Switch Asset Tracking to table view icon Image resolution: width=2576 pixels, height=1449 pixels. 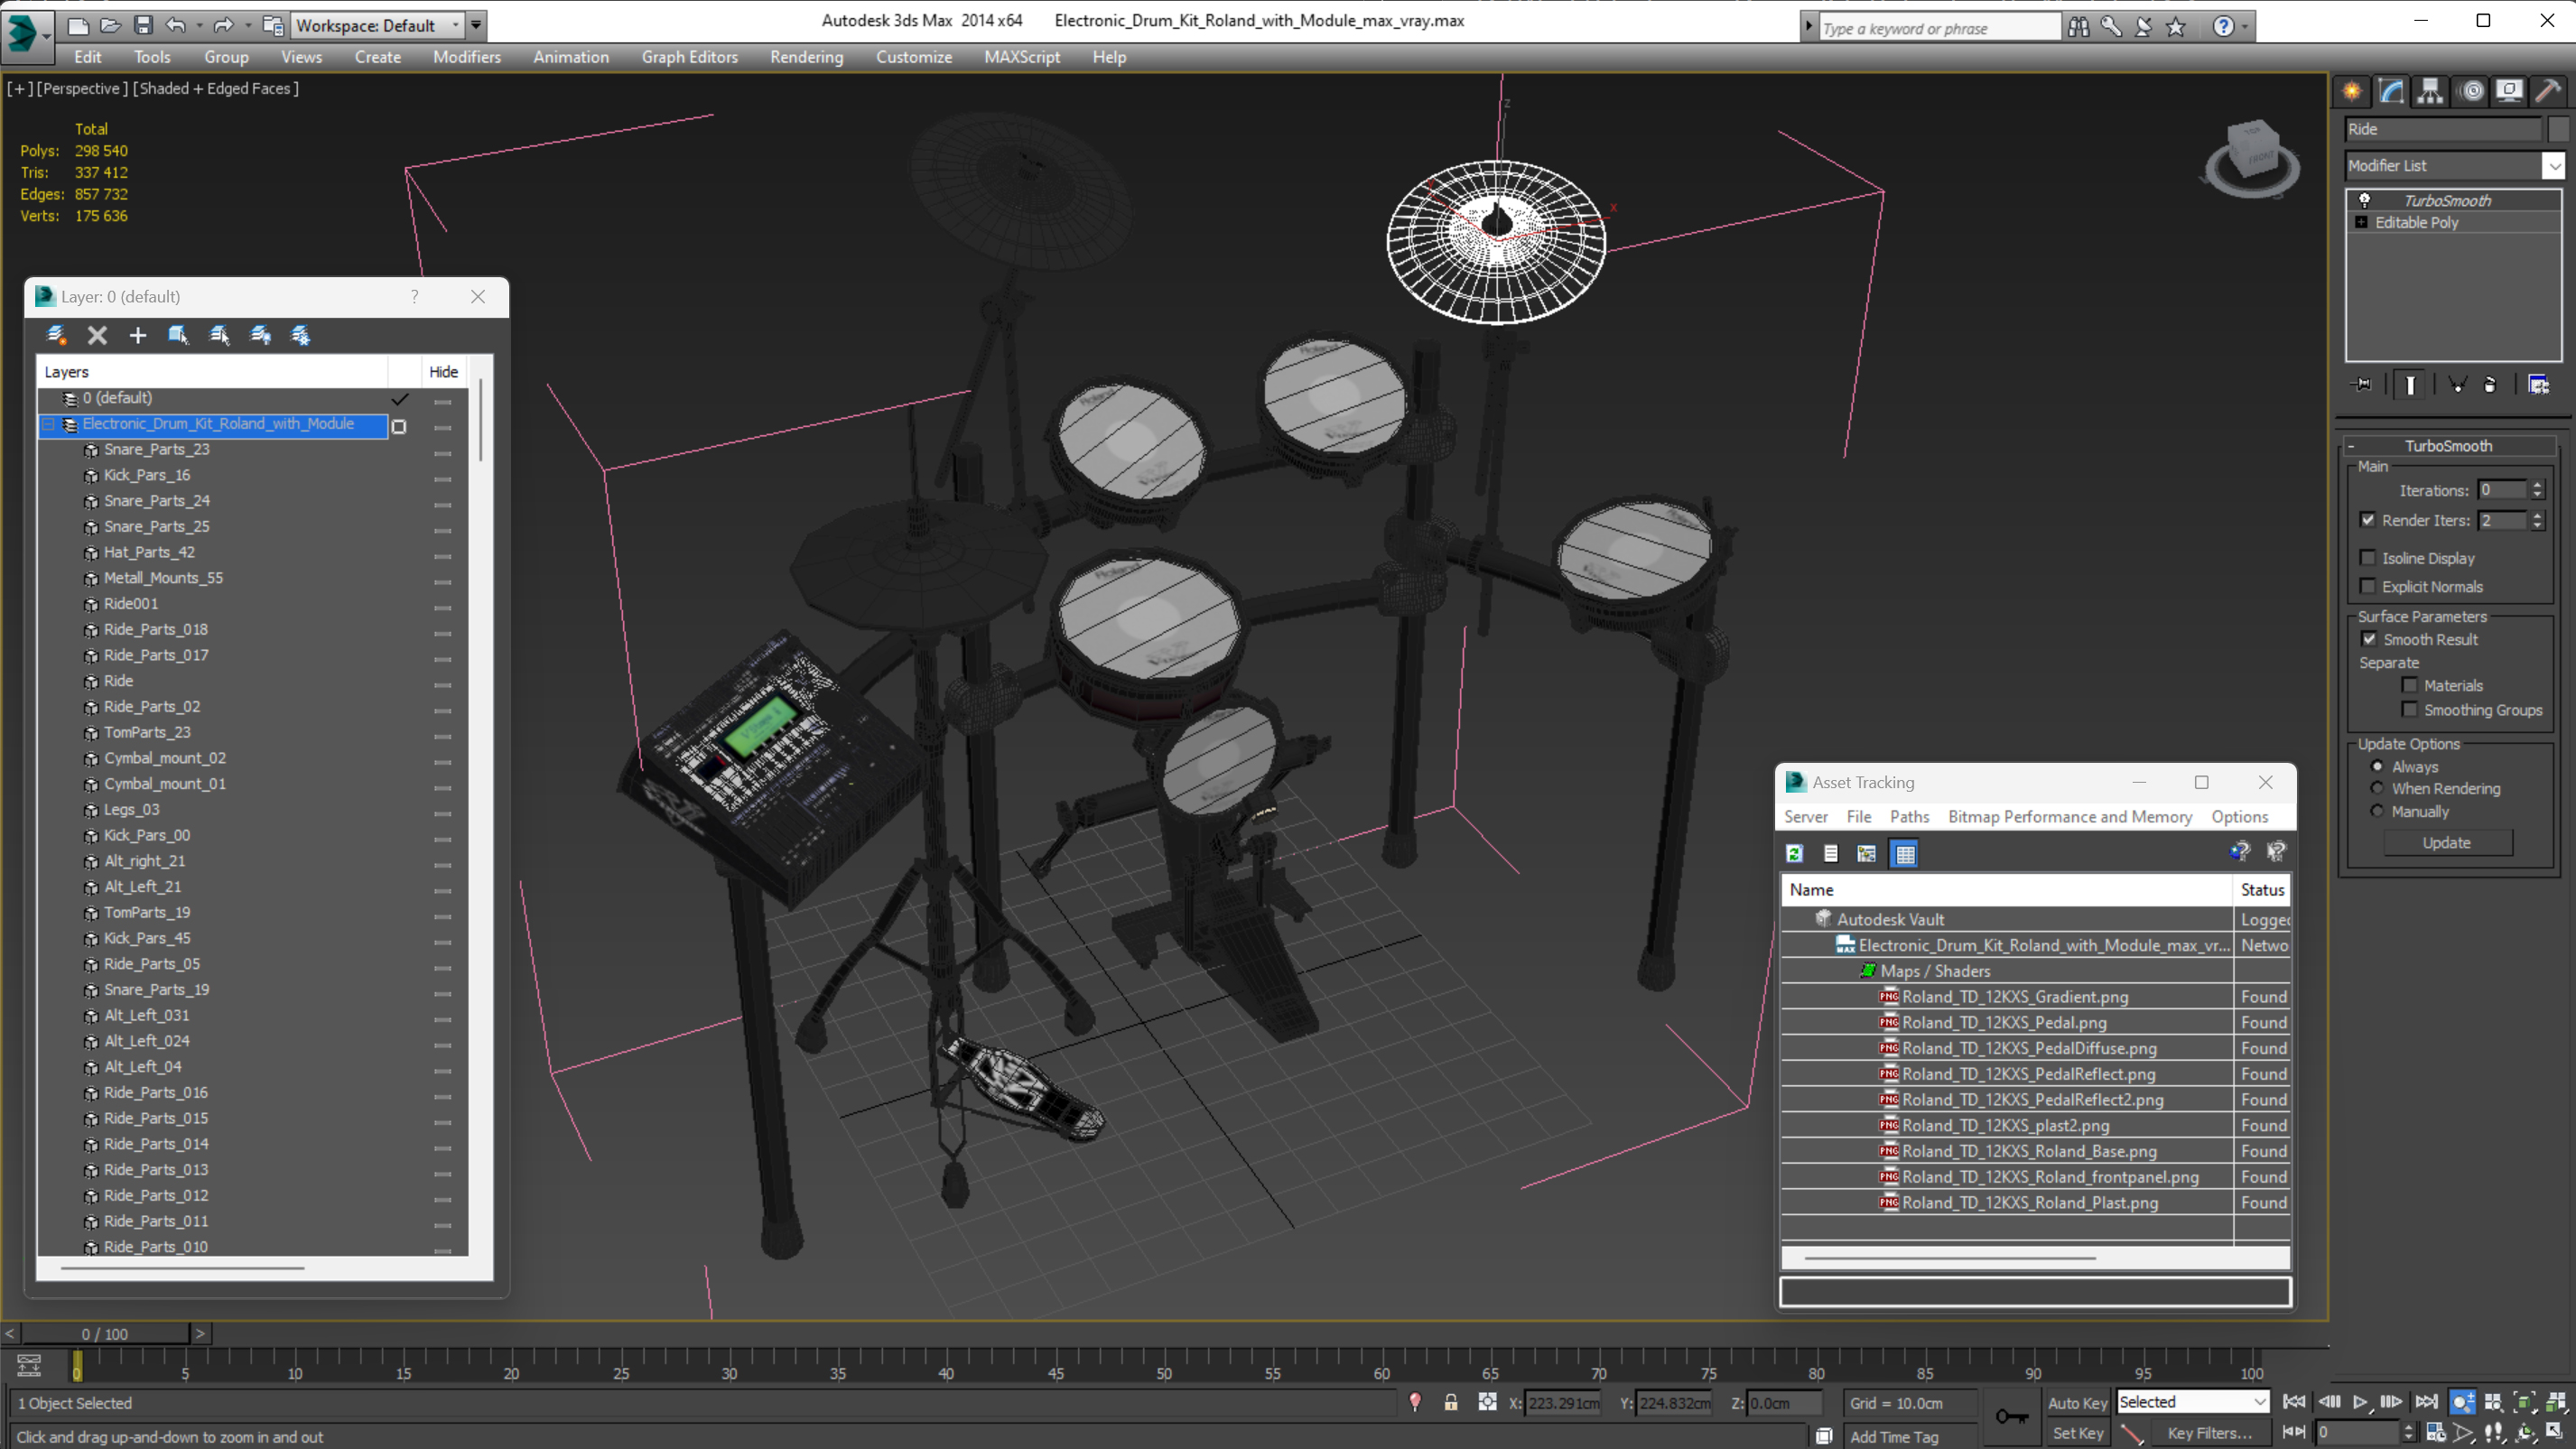pos(1905,853)
